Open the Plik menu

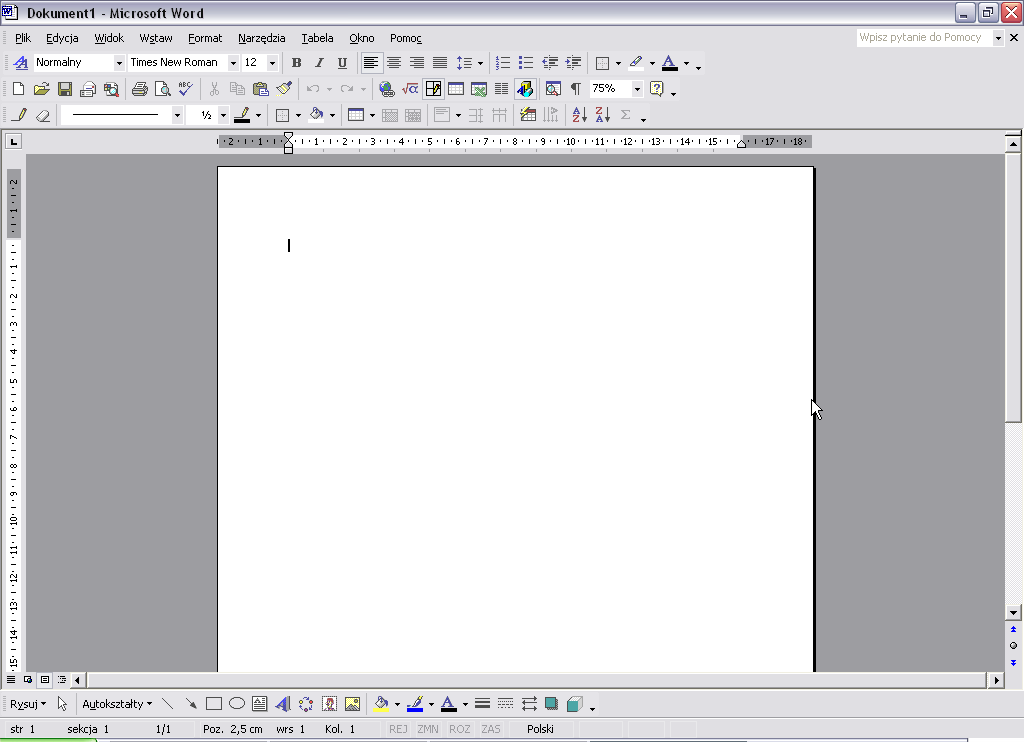[23, 38]
